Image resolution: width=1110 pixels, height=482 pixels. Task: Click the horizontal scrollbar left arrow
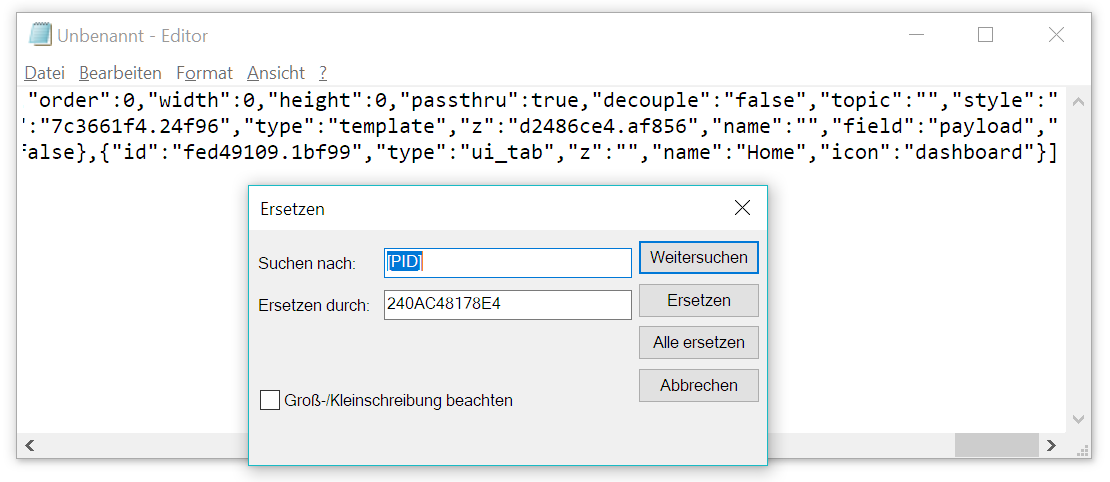(30, 445)
